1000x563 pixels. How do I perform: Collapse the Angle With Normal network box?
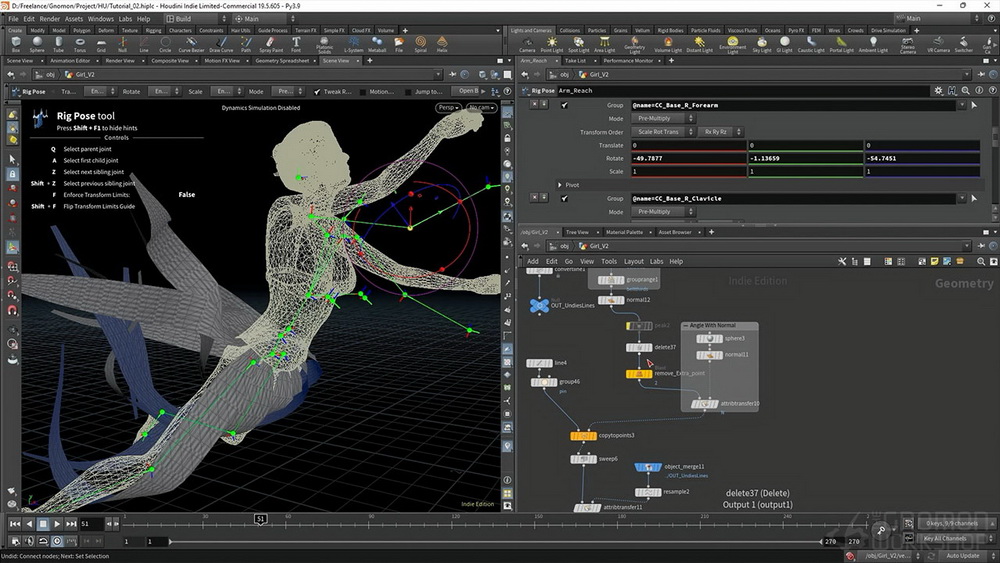[x=686, y=325]
